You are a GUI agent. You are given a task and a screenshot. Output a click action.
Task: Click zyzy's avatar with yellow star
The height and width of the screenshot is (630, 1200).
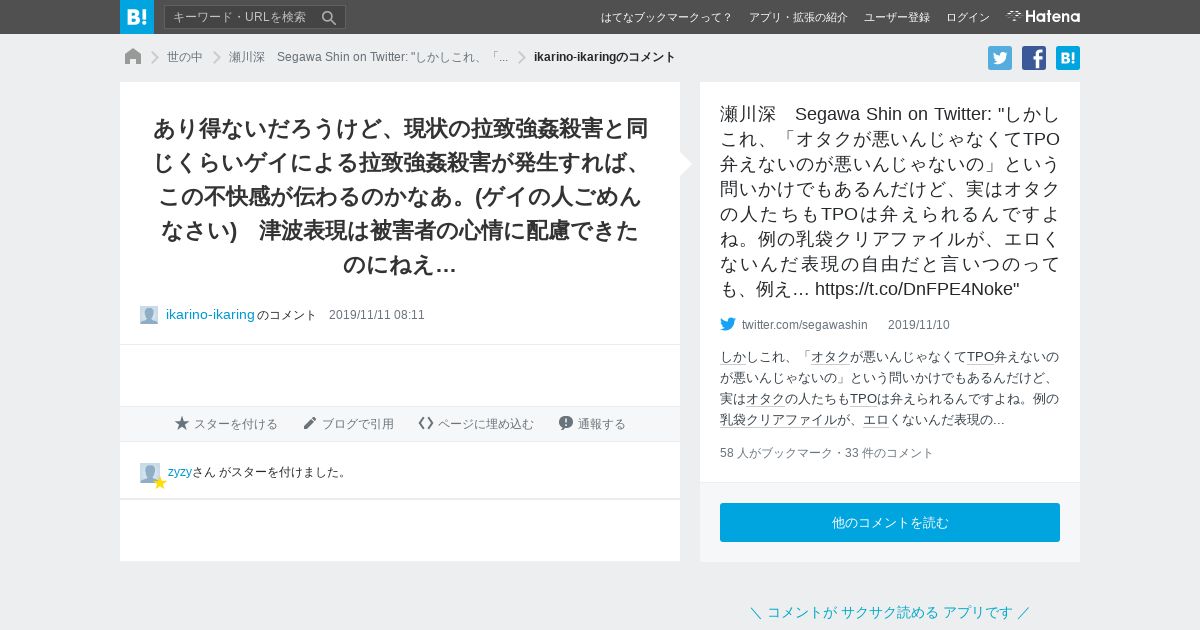[x=151, y=475]
